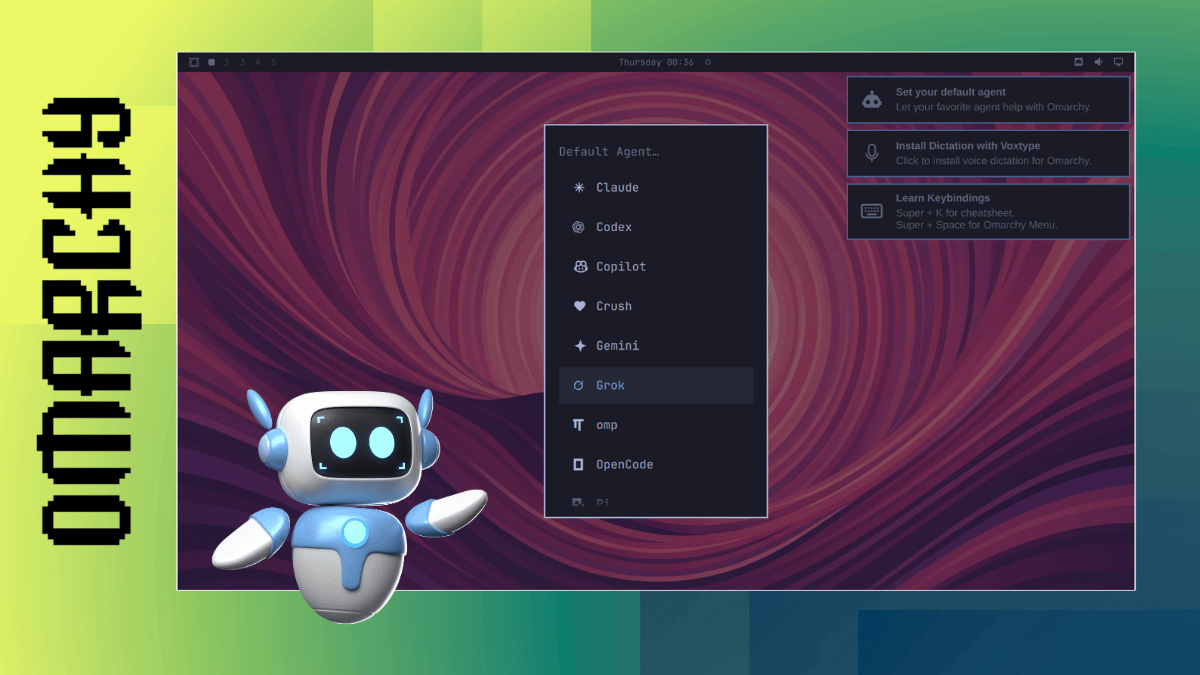Select the Claude asterisk icon
1200x675 pixels.
578,187
